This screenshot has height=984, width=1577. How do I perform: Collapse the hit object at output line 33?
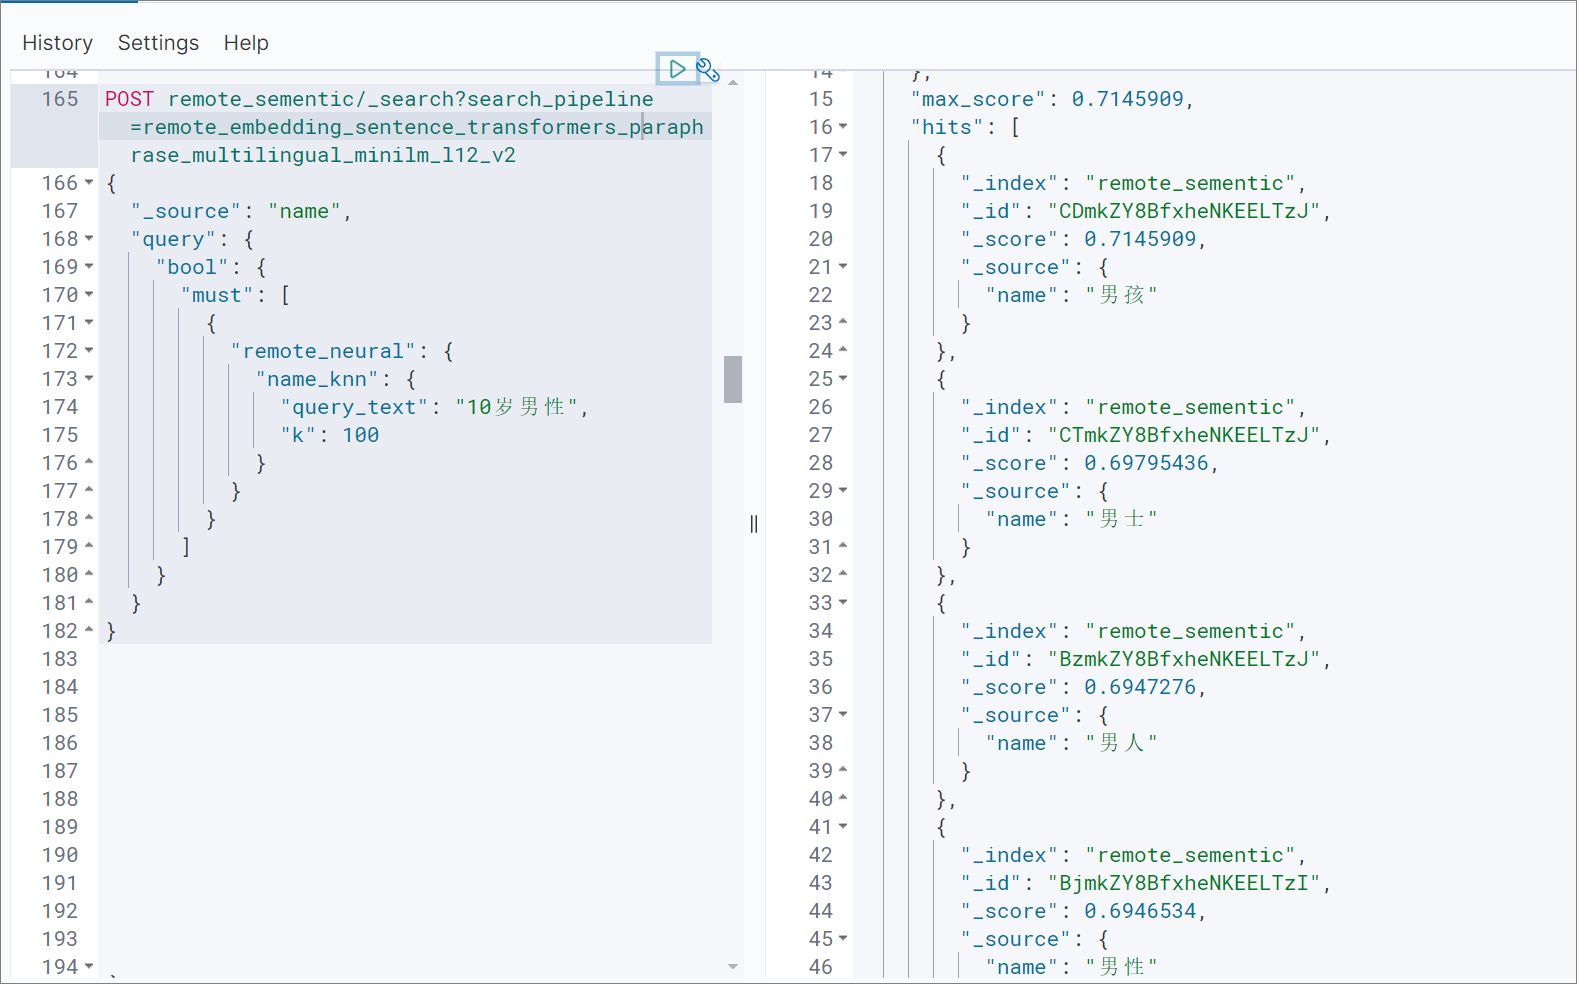coord(843,603)
